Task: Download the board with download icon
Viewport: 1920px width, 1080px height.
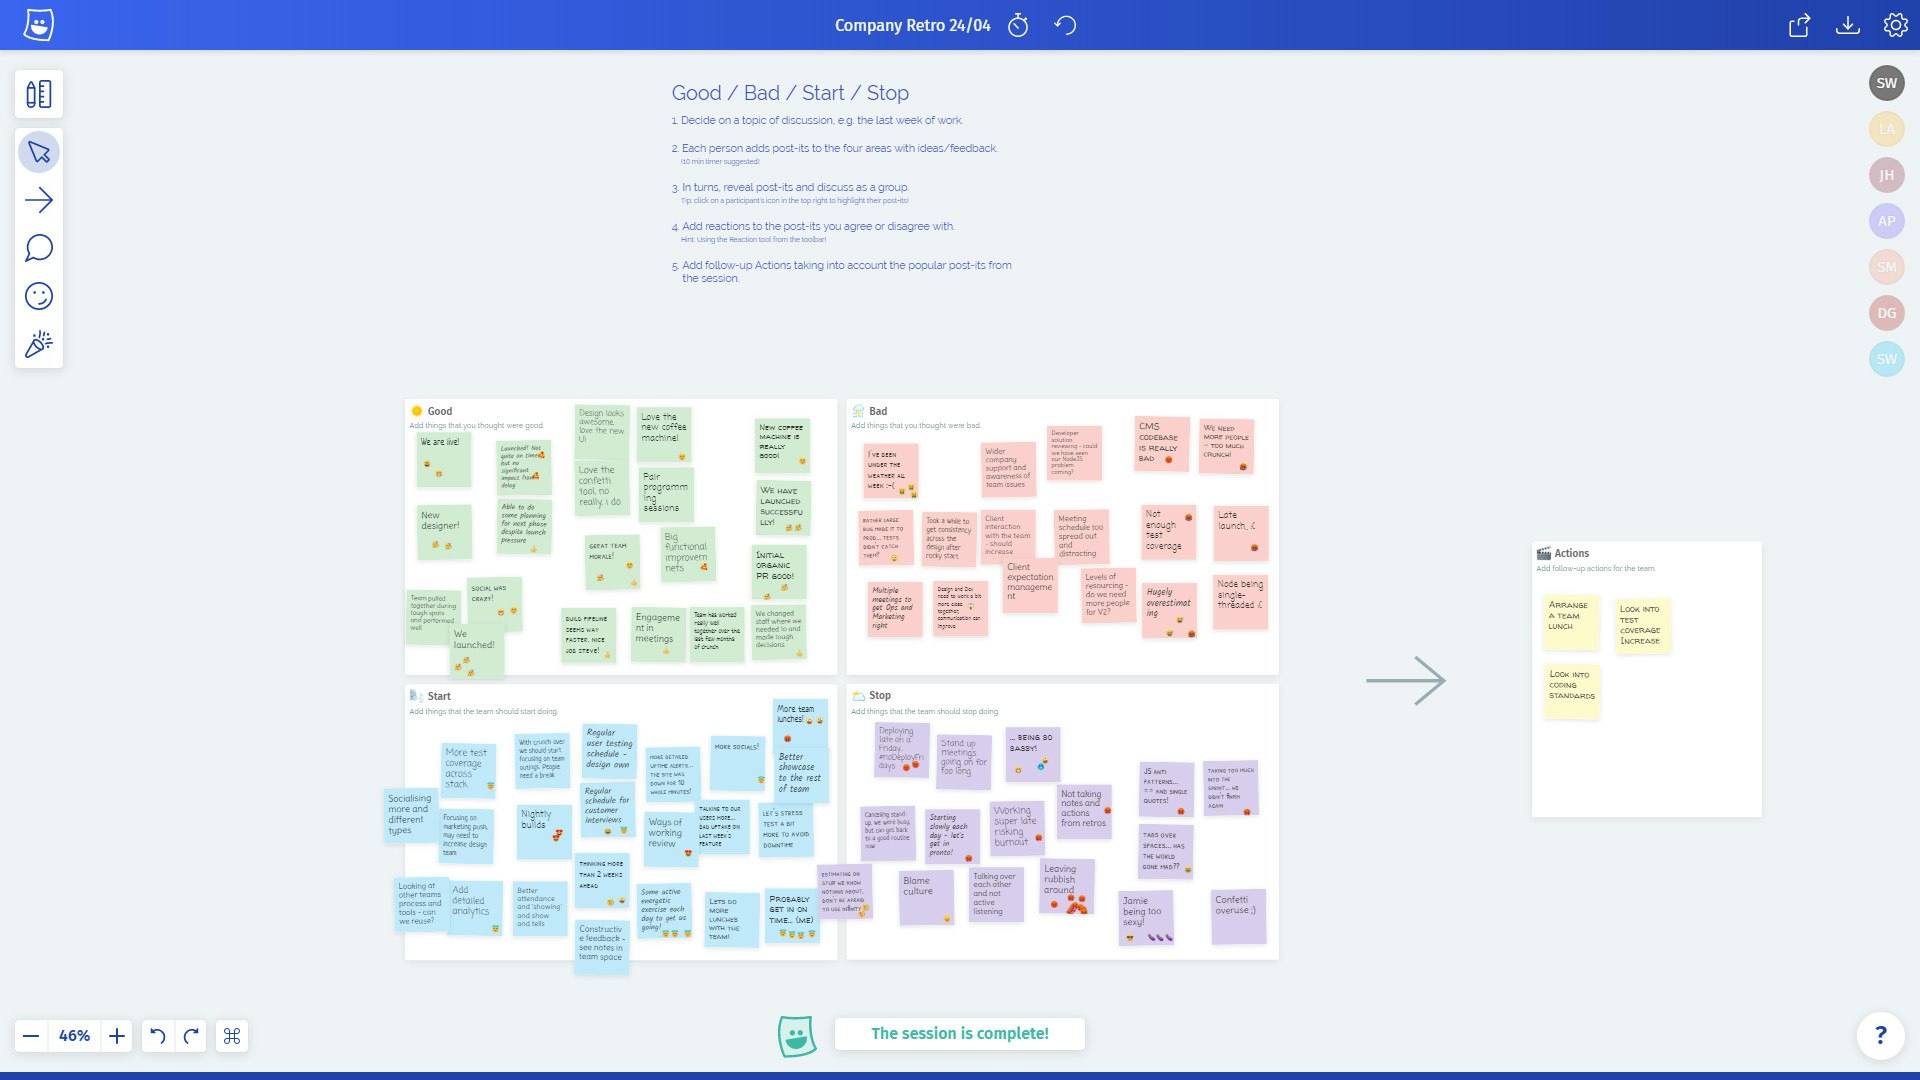Action: point(1847,25)
